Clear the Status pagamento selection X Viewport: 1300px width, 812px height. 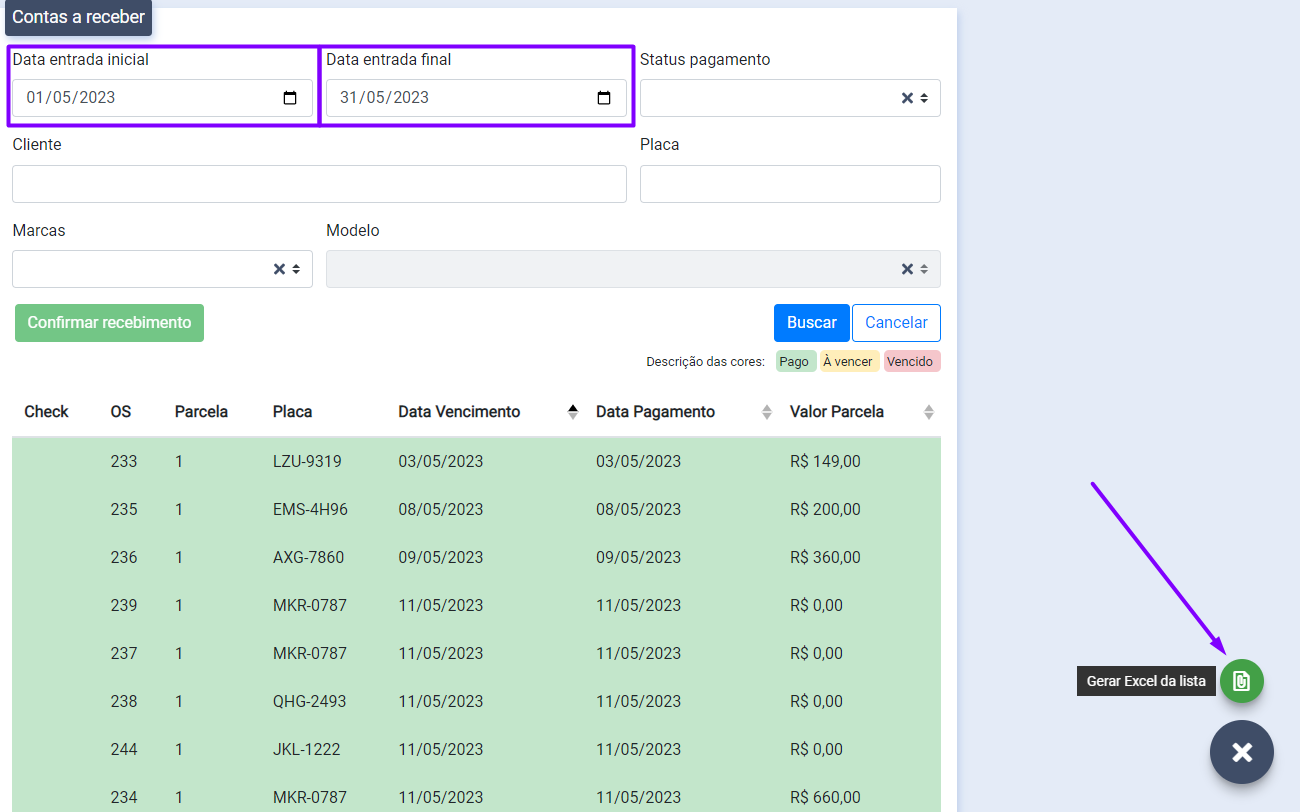907,98
